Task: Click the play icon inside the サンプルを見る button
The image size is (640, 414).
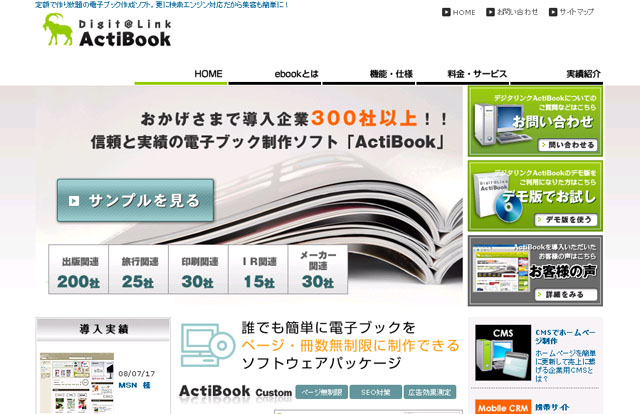Action: 74,201
